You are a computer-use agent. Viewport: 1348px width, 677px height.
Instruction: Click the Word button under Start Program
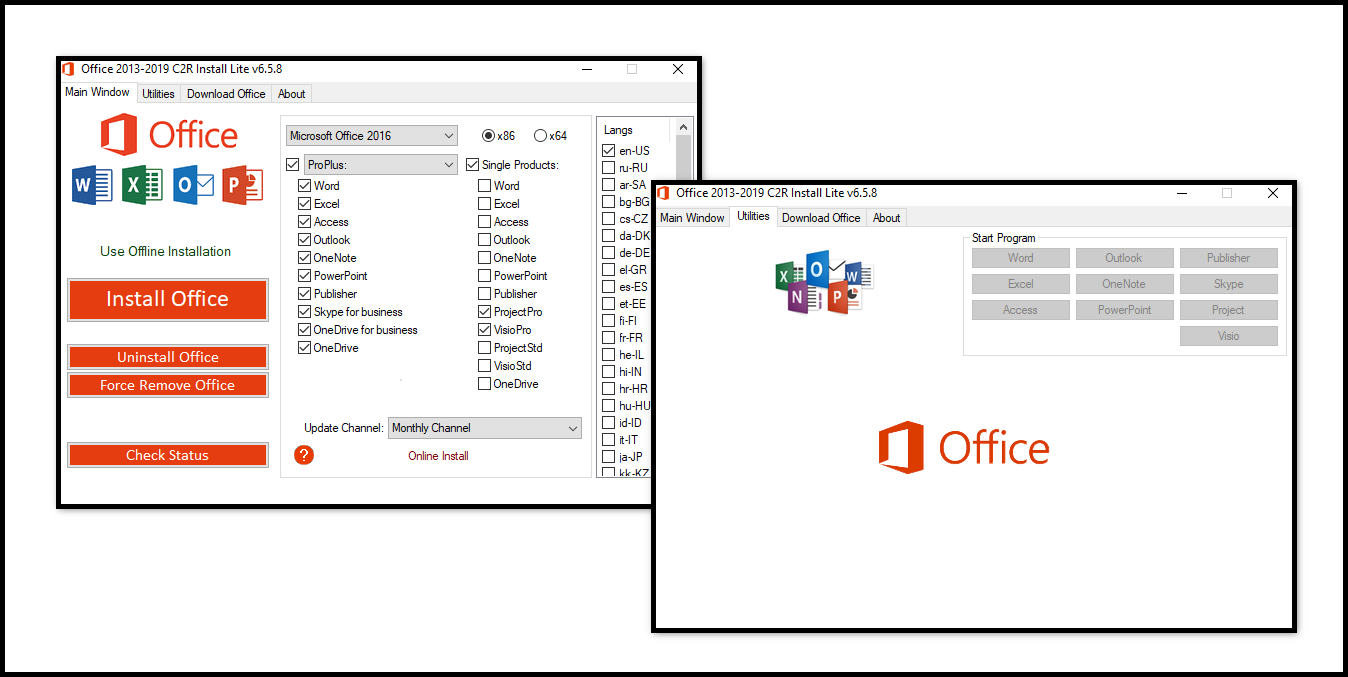(1021, 258)
